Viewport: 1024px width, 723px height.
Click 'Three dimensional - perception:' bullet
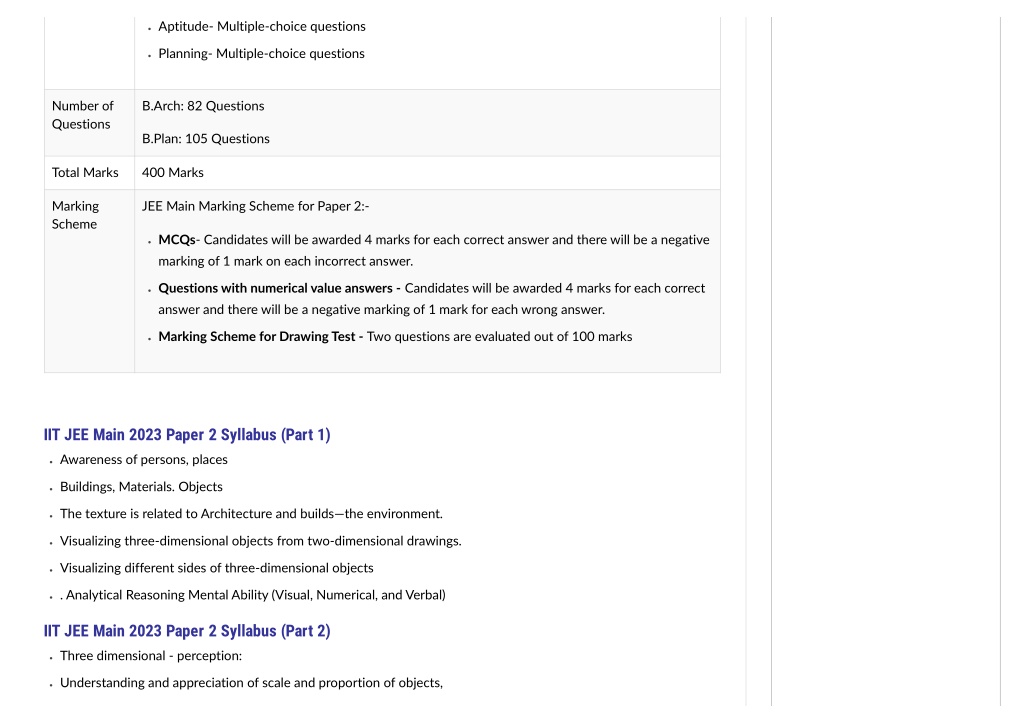[151, 656]
